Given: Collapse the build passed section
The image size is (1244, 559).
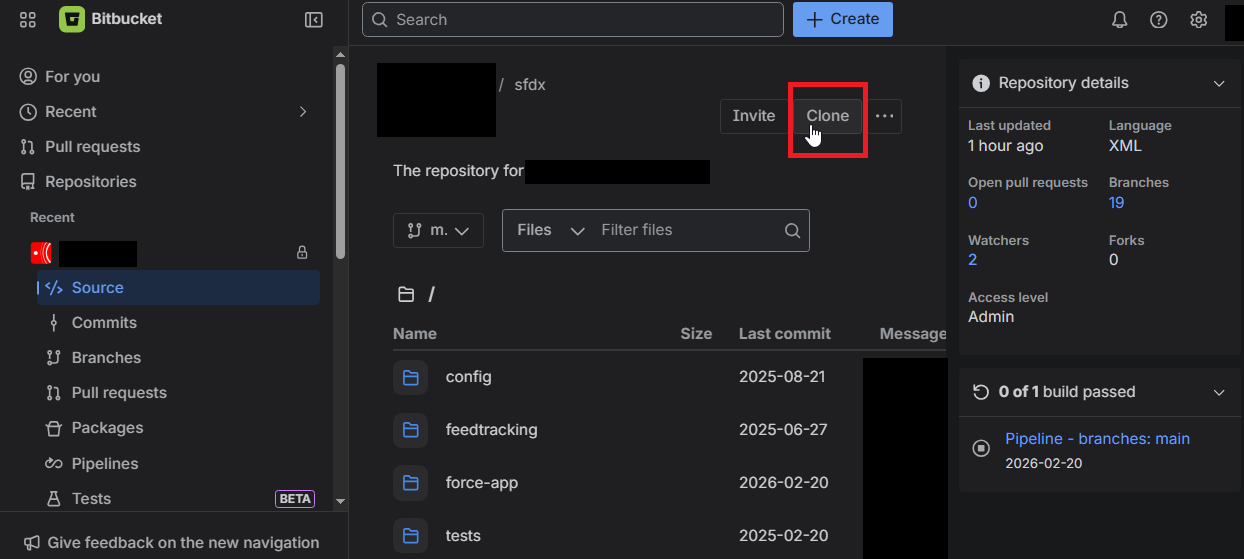Looking at the screenshot, I should pos(1219,393).
